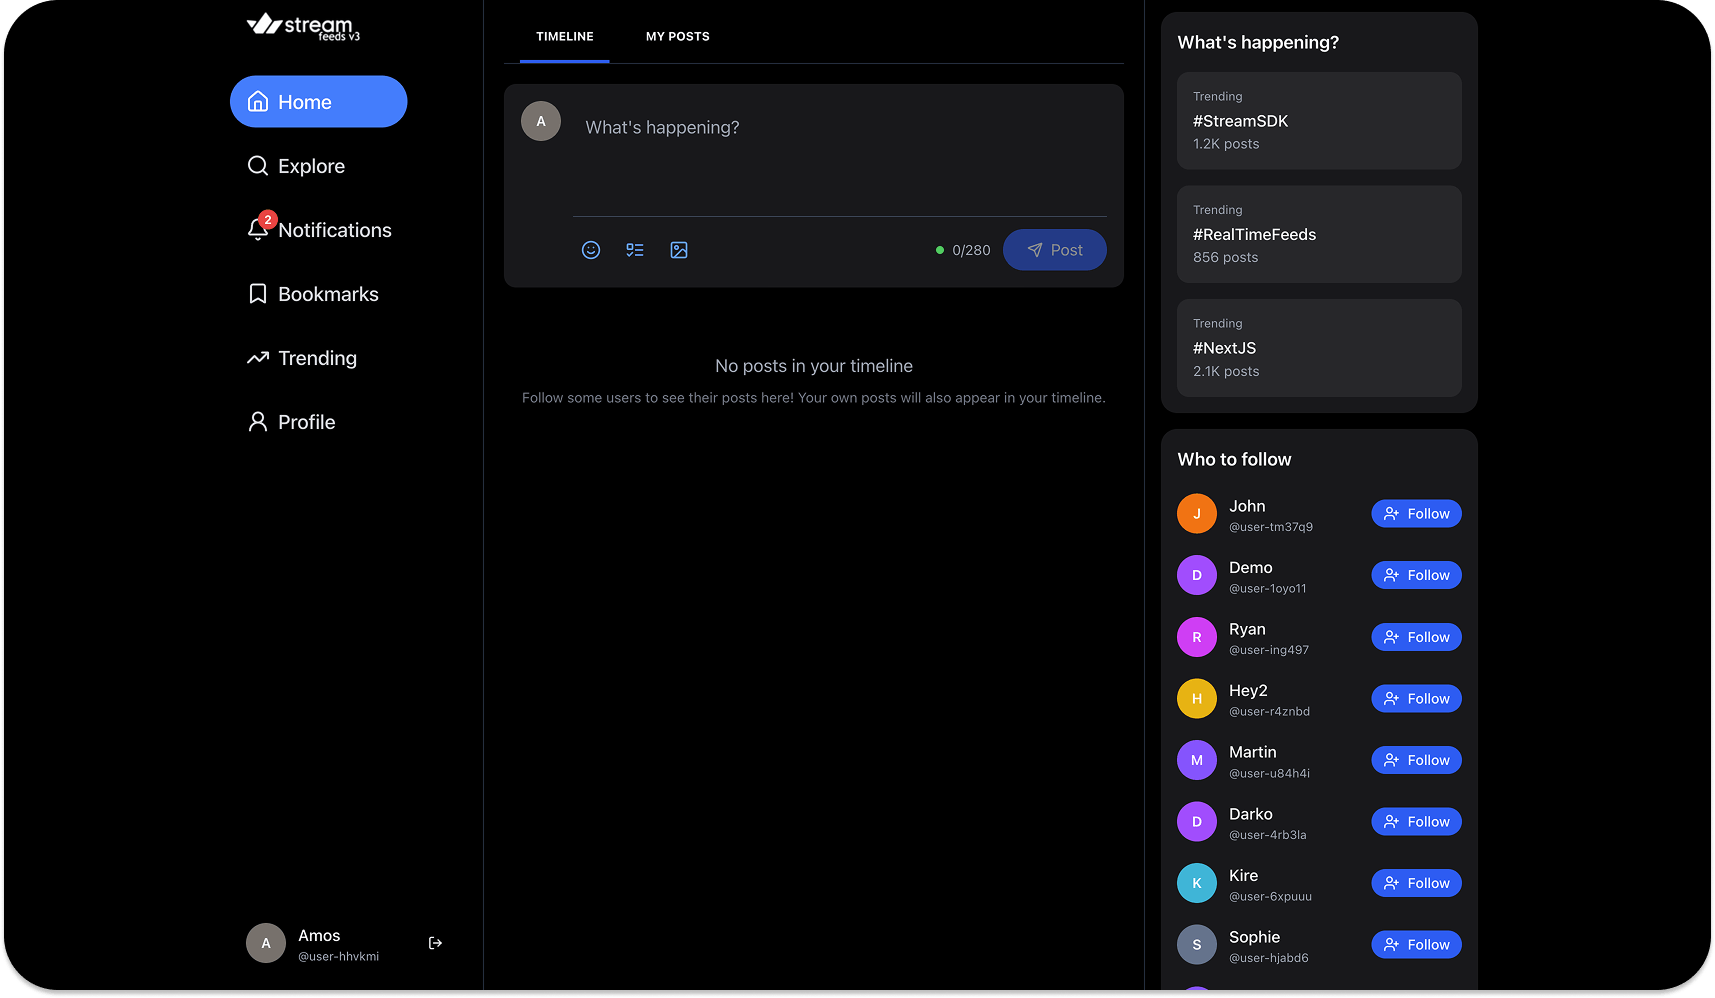This screenshot has height=998, width=1715.
Task: Click the Amos username in the sidebar
Action: (x=319, y=936)
